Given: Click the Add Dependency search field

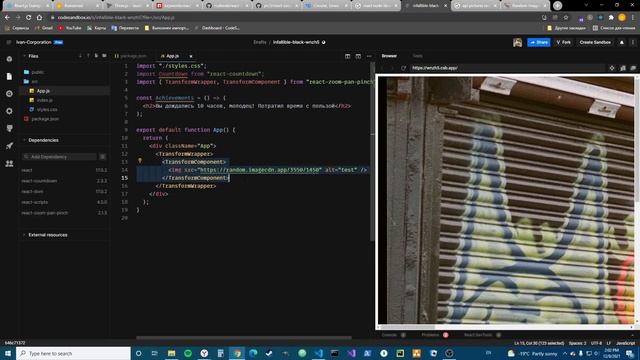Looking at the screenshot, I should point(60,157).
